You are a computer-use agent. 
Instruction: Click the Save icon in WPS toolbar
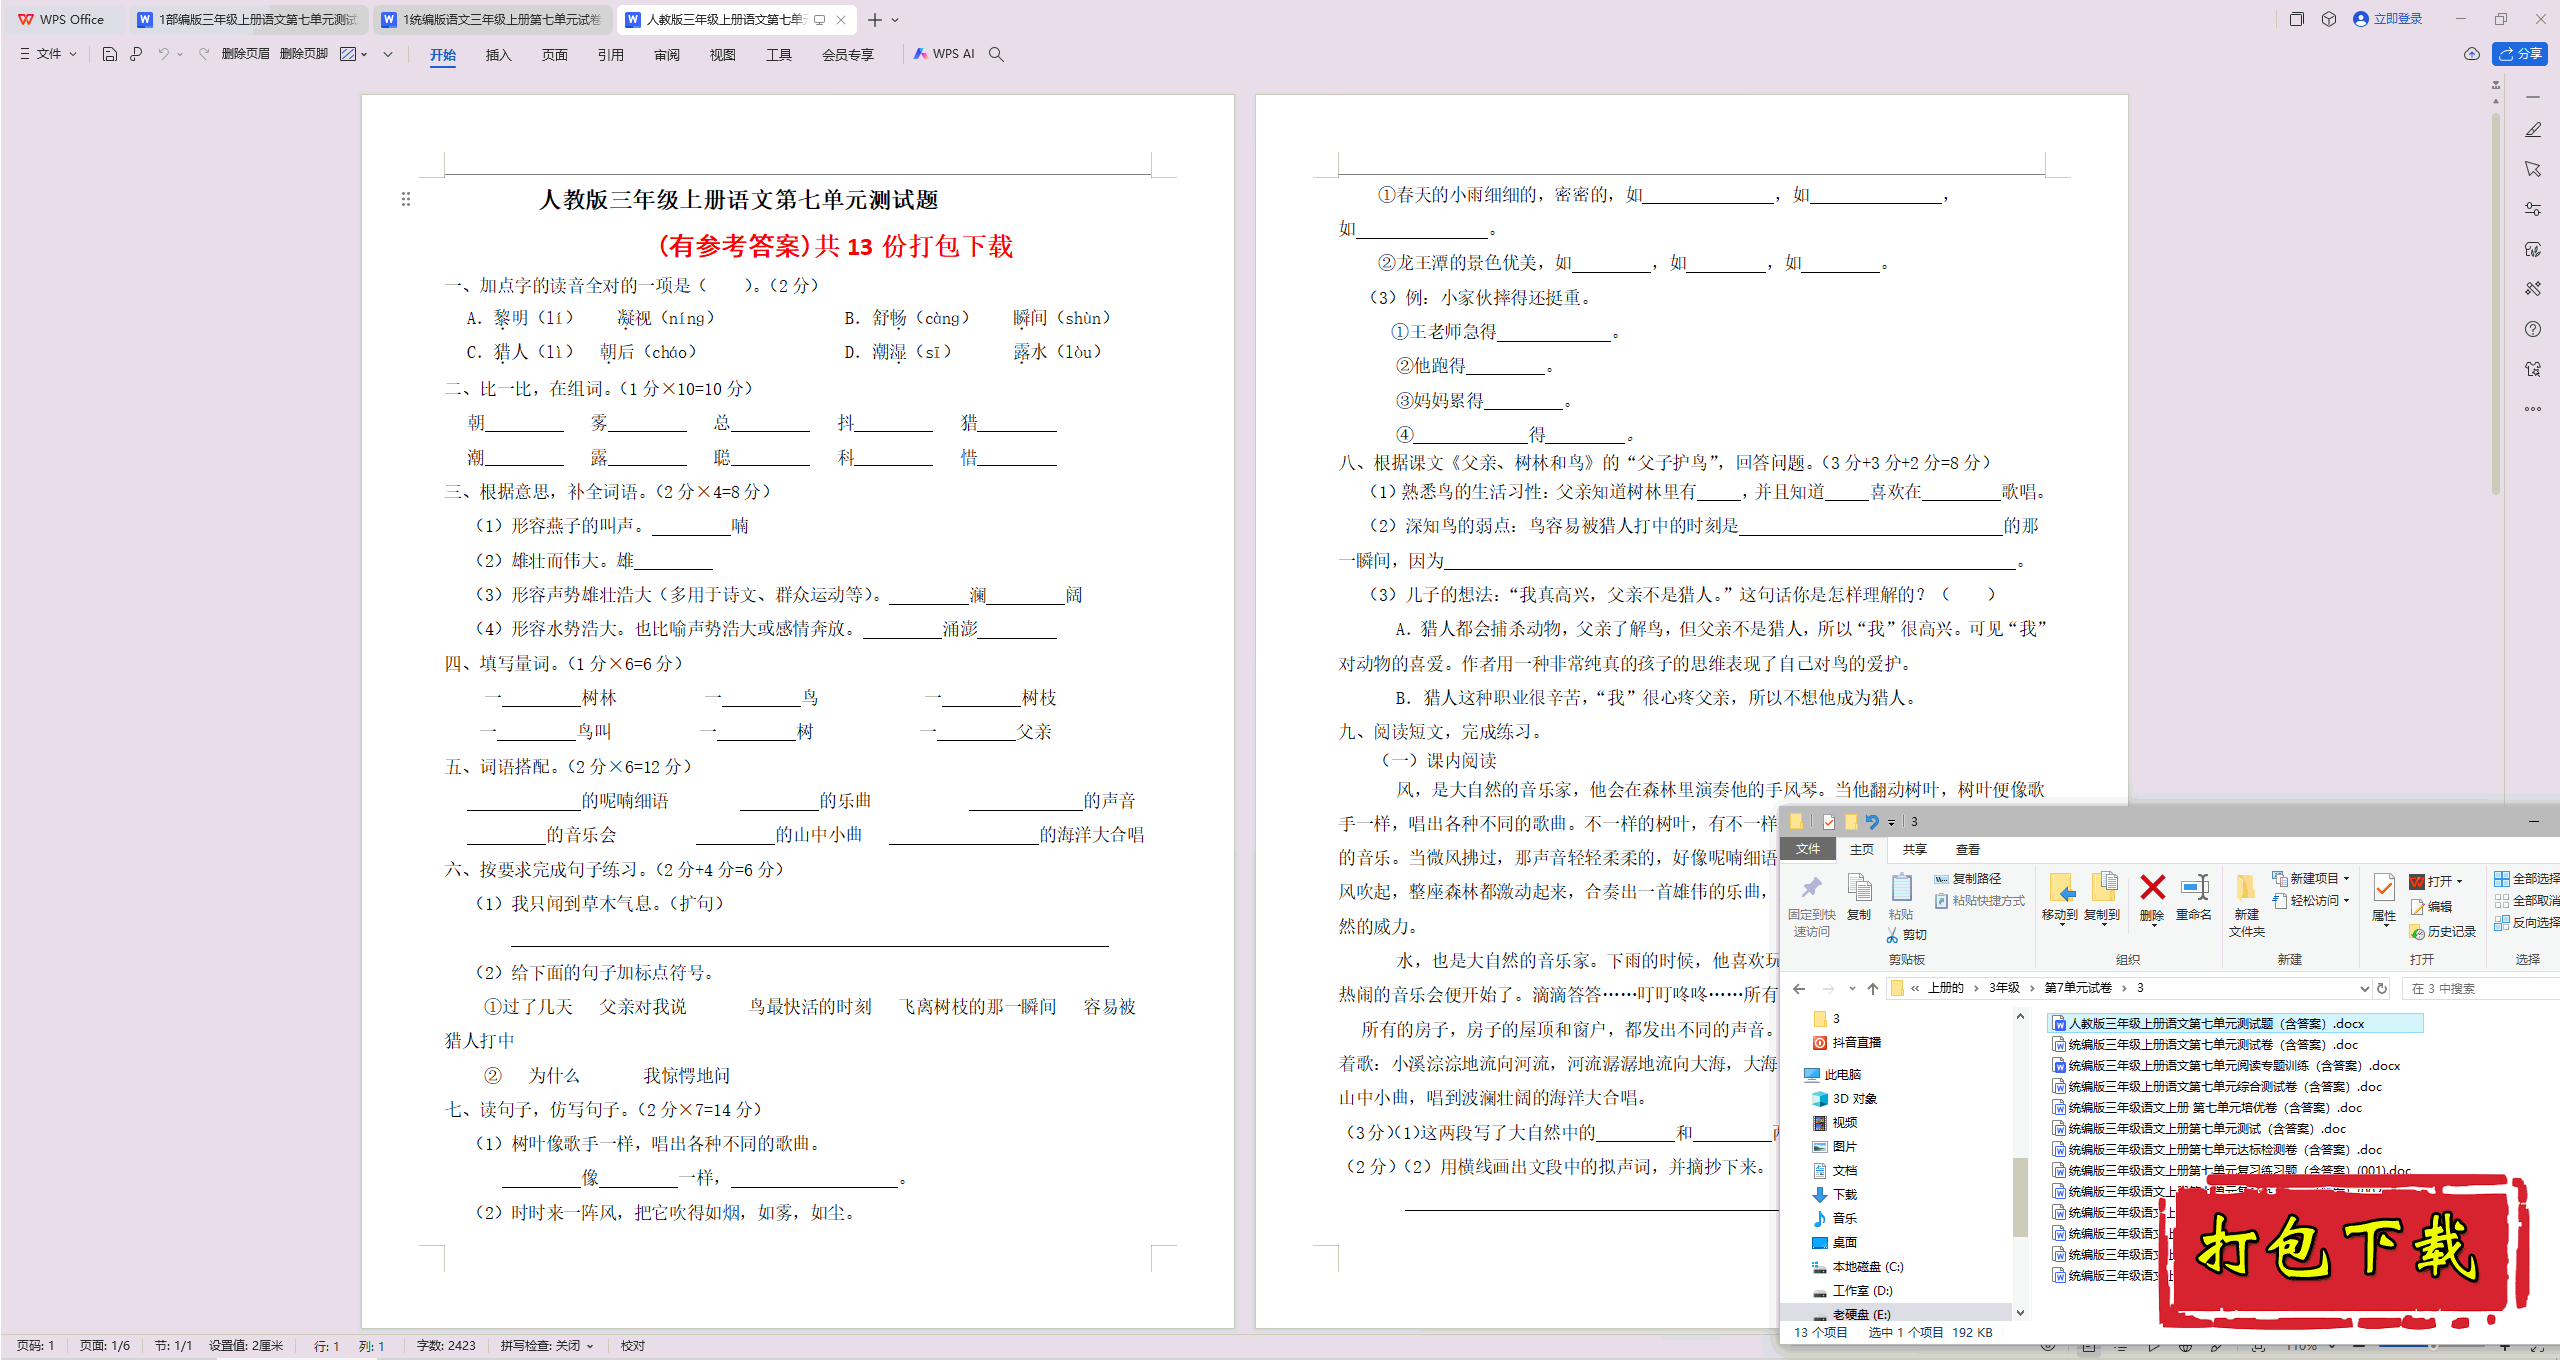[110, 54]
